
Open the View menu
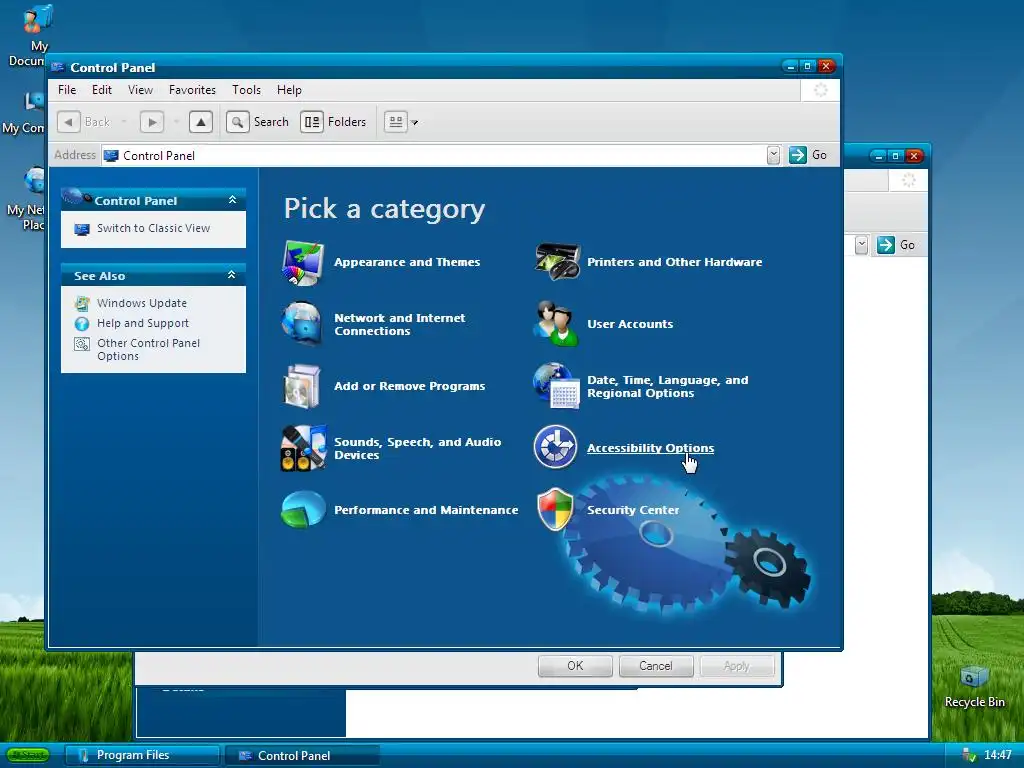[140, 89]
